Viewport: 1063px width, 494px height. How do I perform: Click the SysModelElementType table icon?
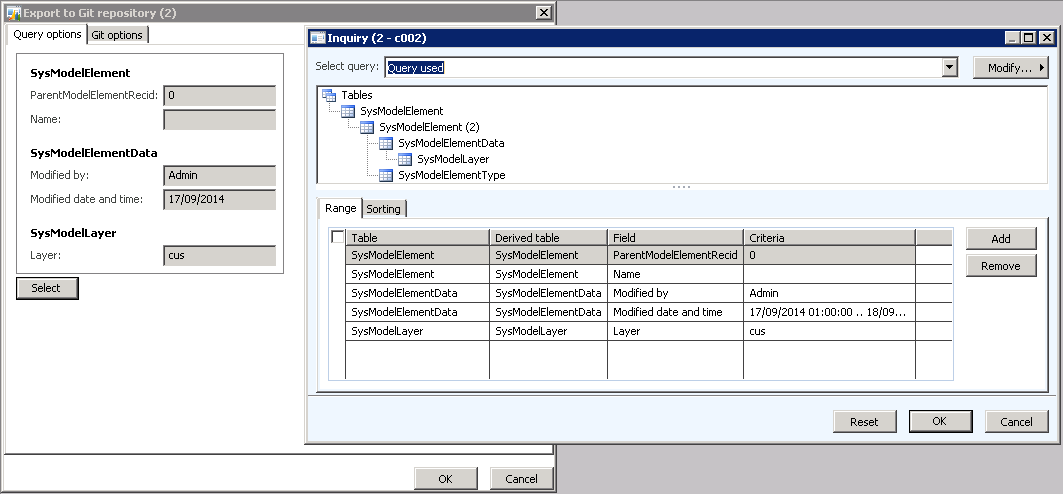(386, 175)
